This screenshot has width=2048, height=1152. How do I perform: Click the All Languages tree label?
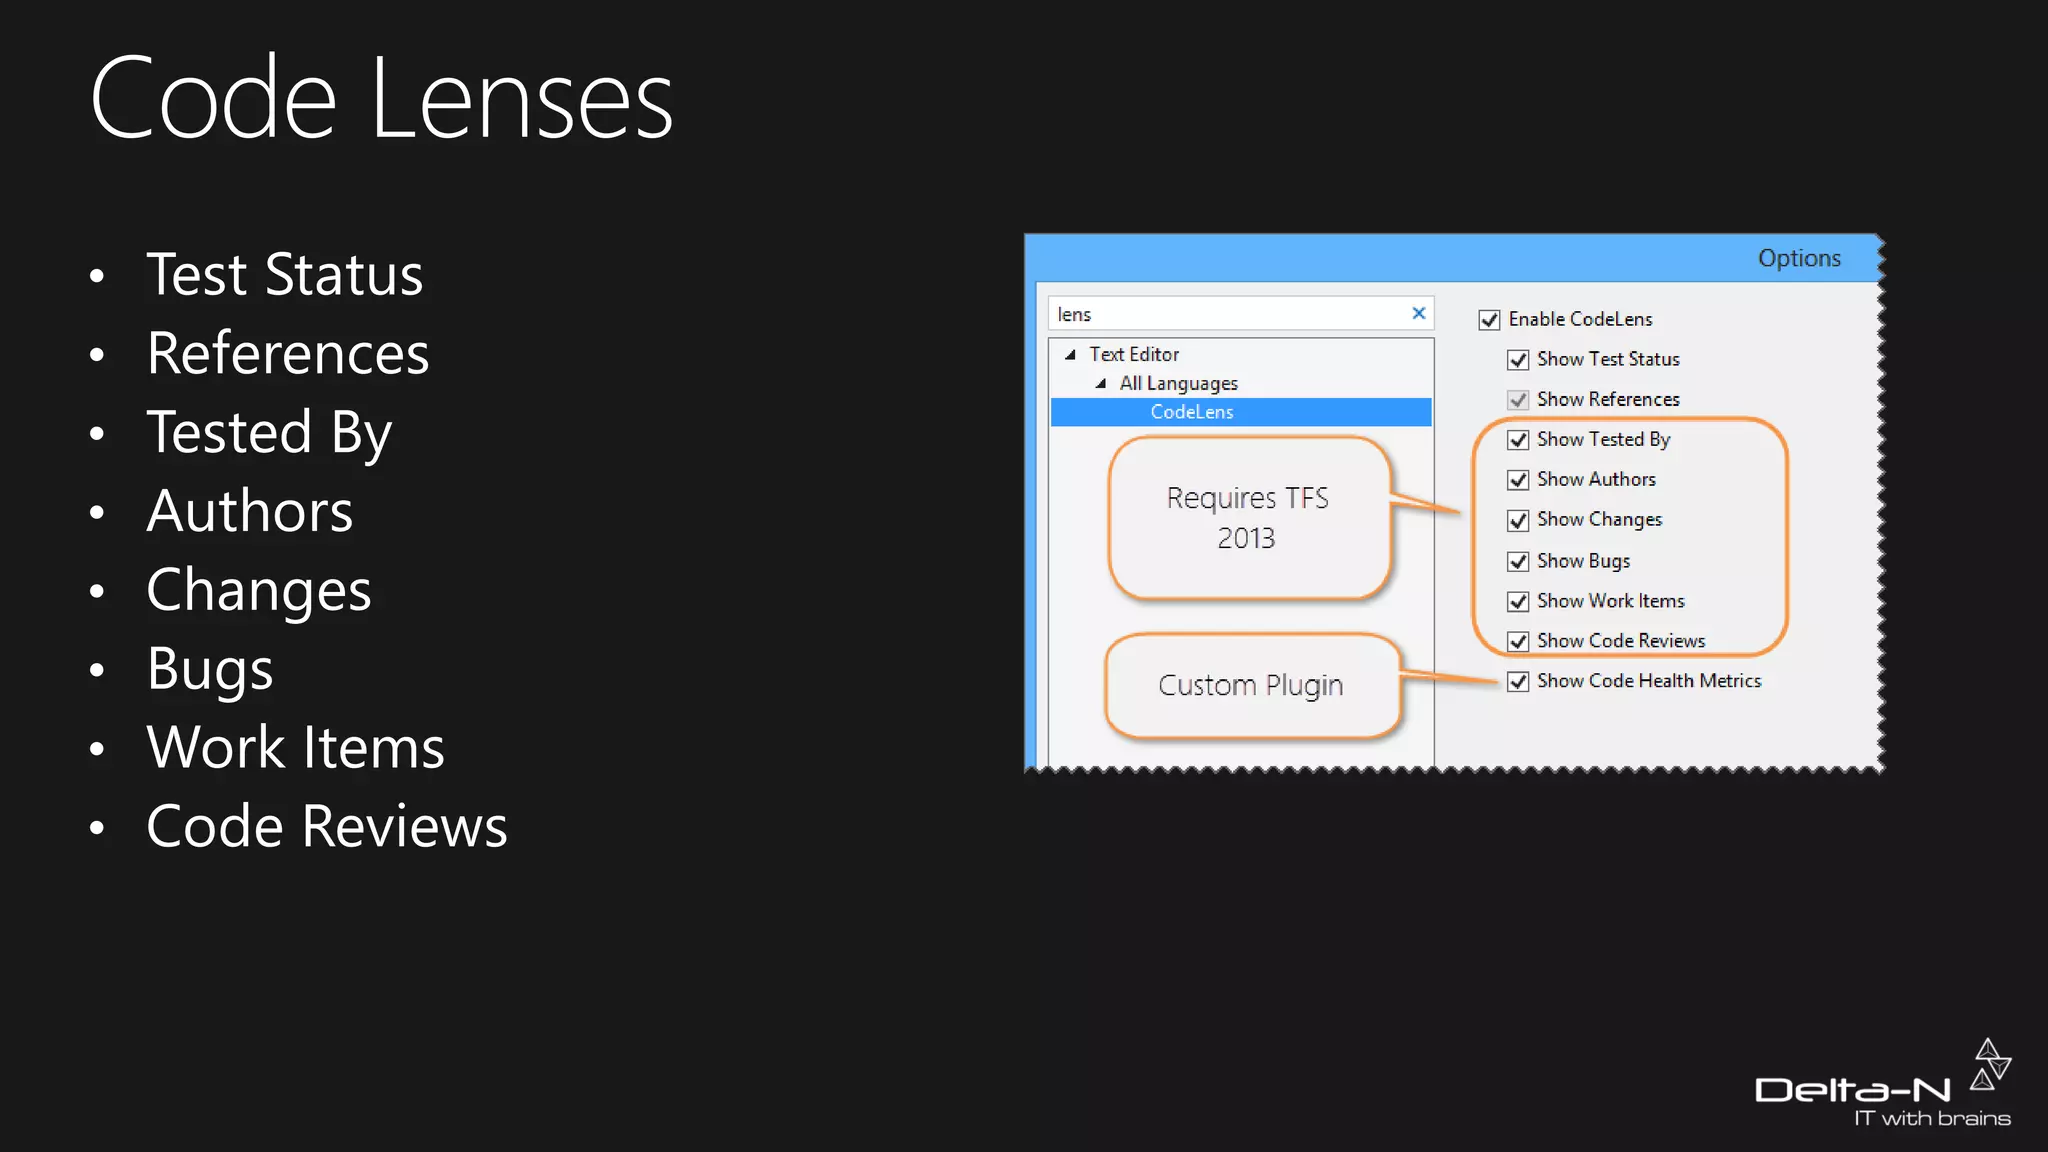pyautogui.click(x=1178, y=383)
